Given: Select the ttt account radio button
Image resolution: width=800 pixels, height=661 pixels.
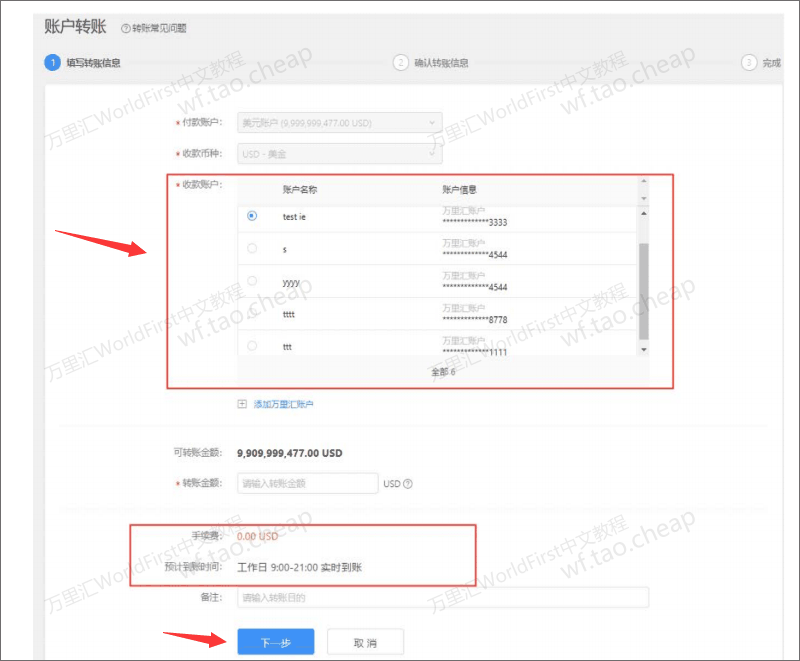Looking at the screenshot, I should (252, 346).
